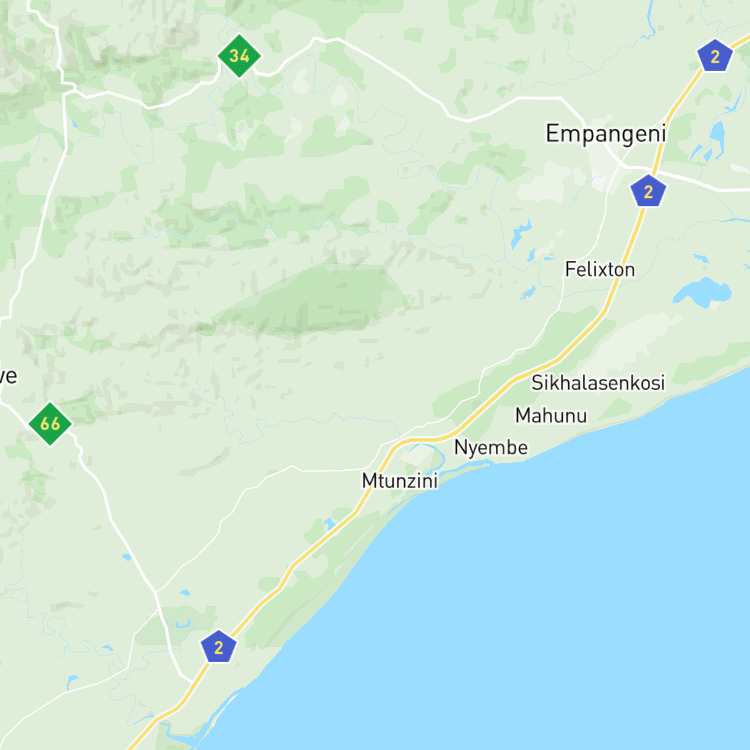Click the cut-off 've' label near route 66
The image size is (750, 750).
point(8,376)
